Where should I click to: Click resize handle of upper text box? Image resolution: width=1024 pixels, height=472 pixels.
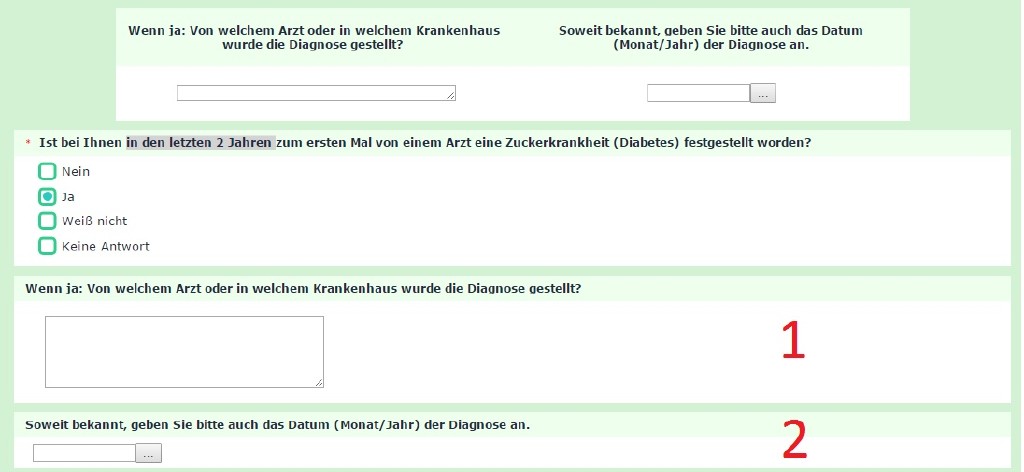[x=451, y=96]
